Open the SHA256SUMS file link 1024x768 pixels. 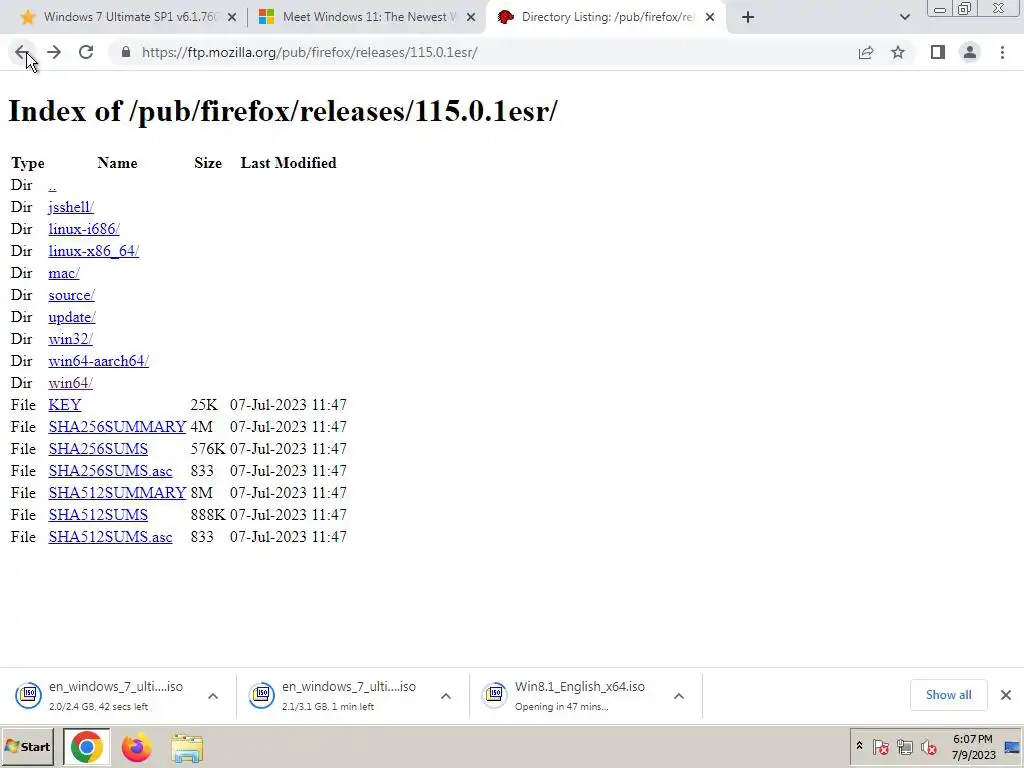(x=98, y=449)
